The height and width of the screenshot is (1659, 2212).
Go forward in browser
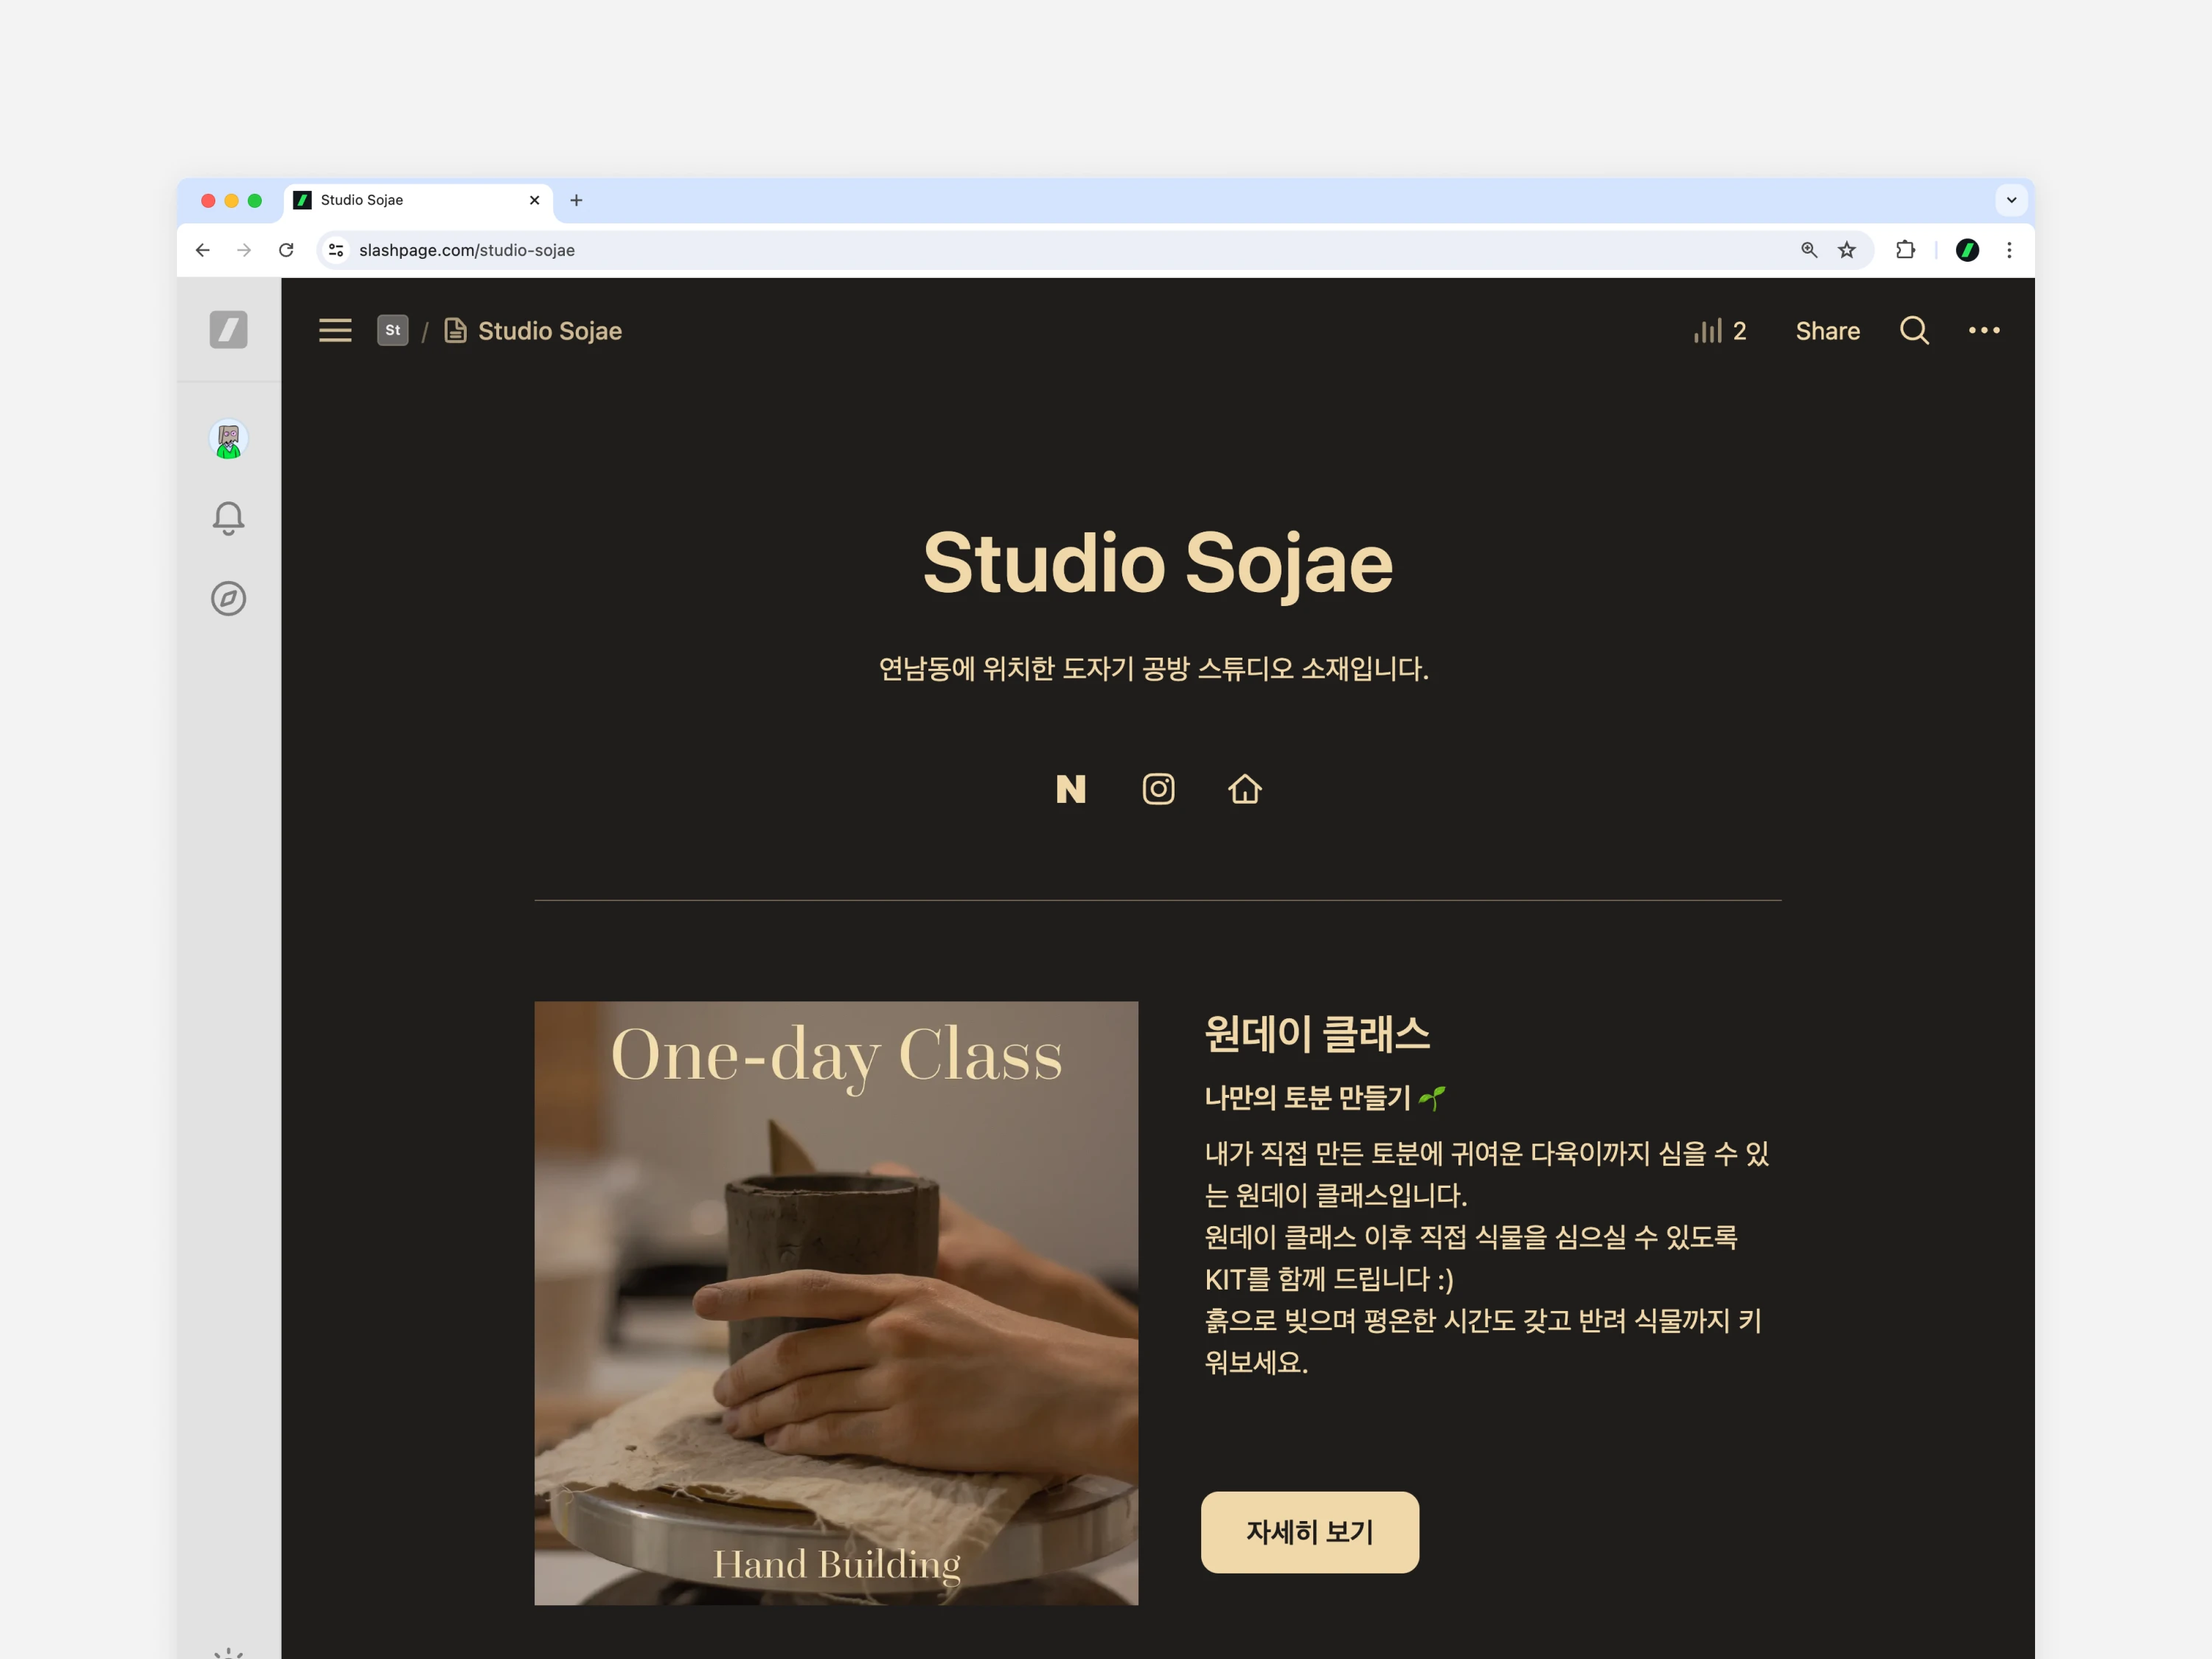click(x=244, y=250)
